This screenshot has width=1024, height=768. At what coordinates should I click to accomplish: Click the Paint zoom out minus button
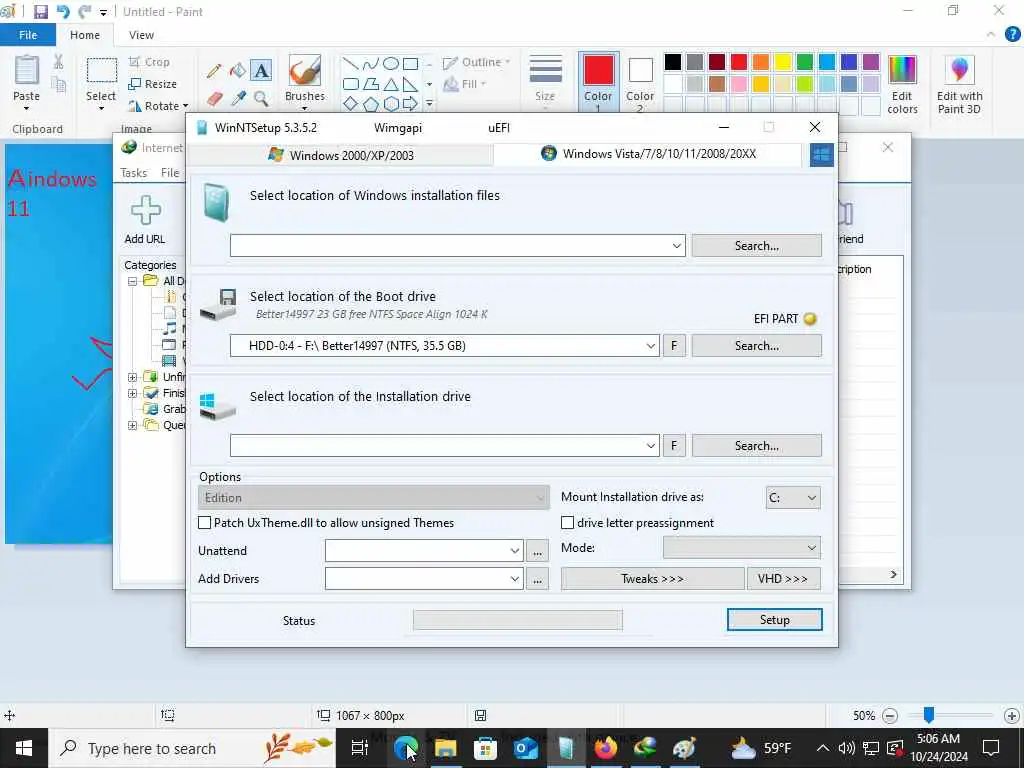pyautogui.click(x=889, y=716)
